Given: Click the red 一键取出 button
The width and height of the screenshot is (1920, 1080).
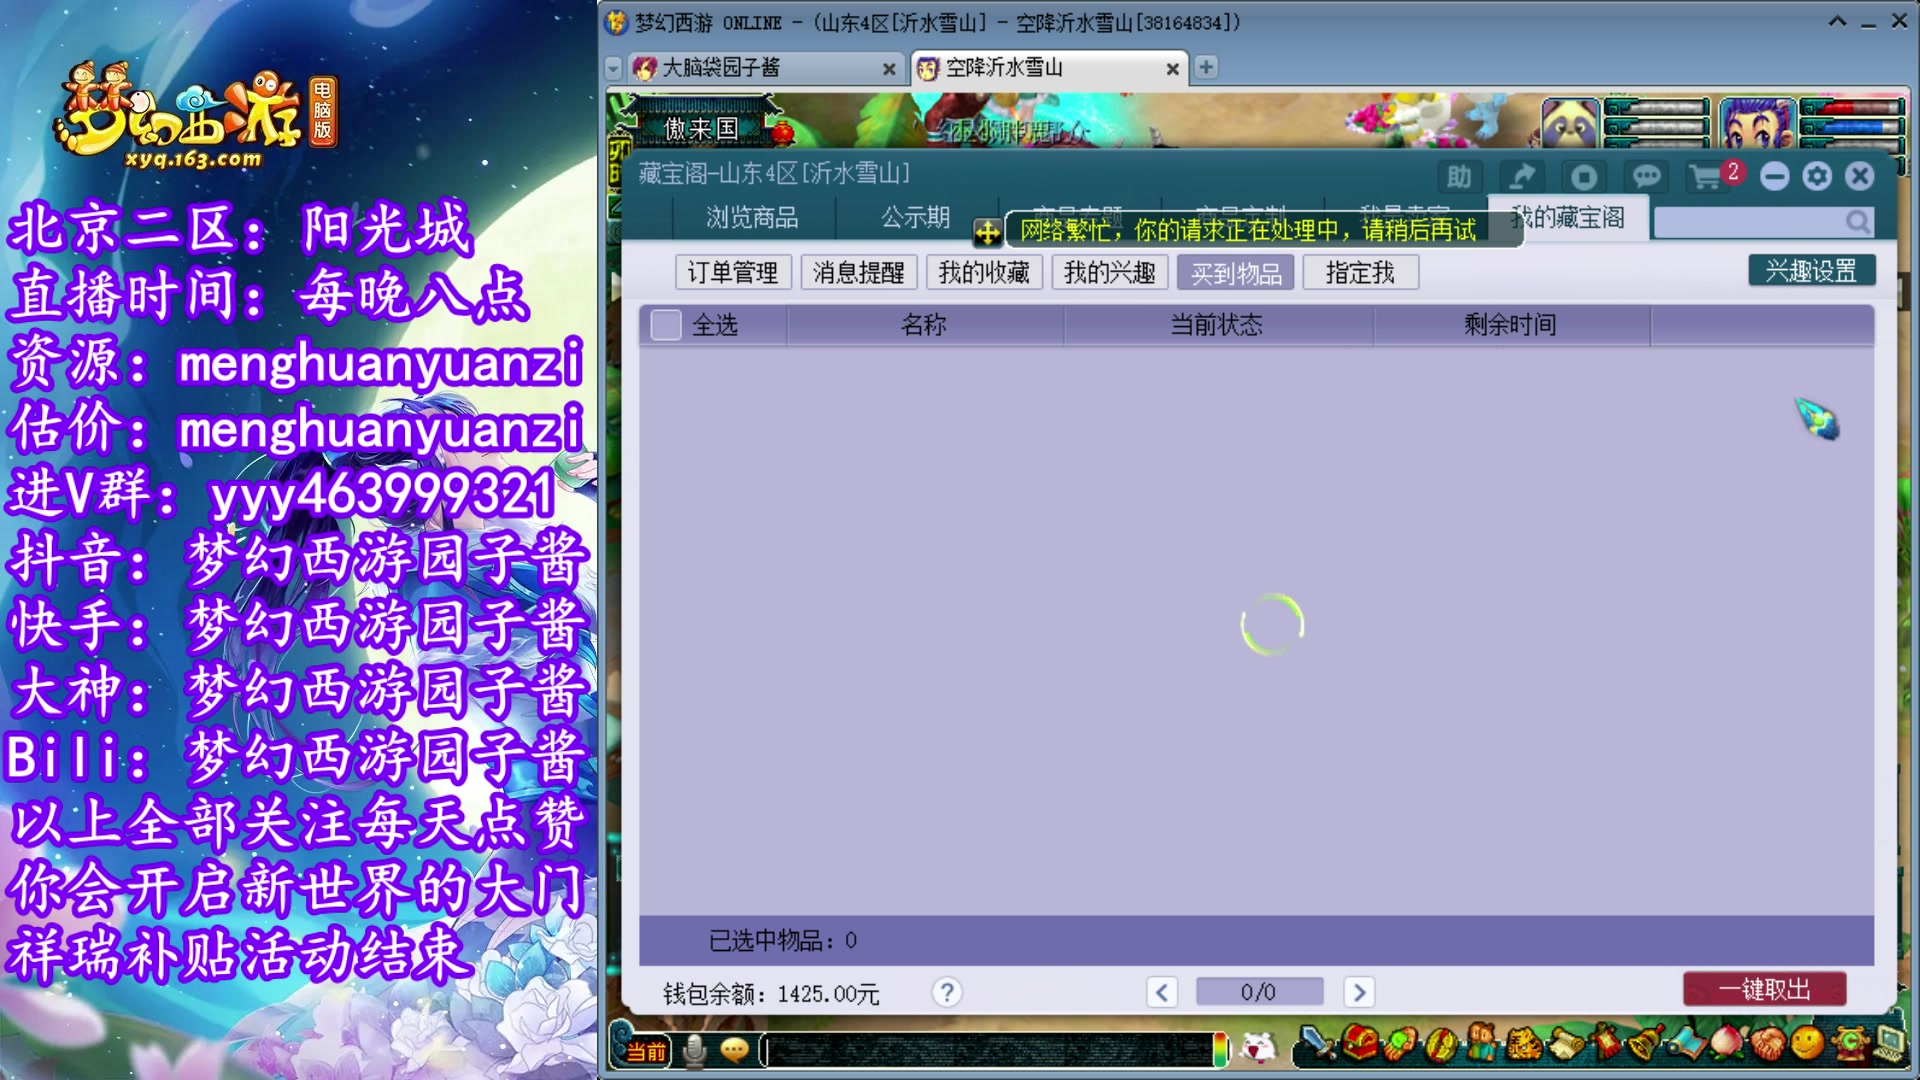Looking at the screenshot, I should click(x=1764, y=989).
